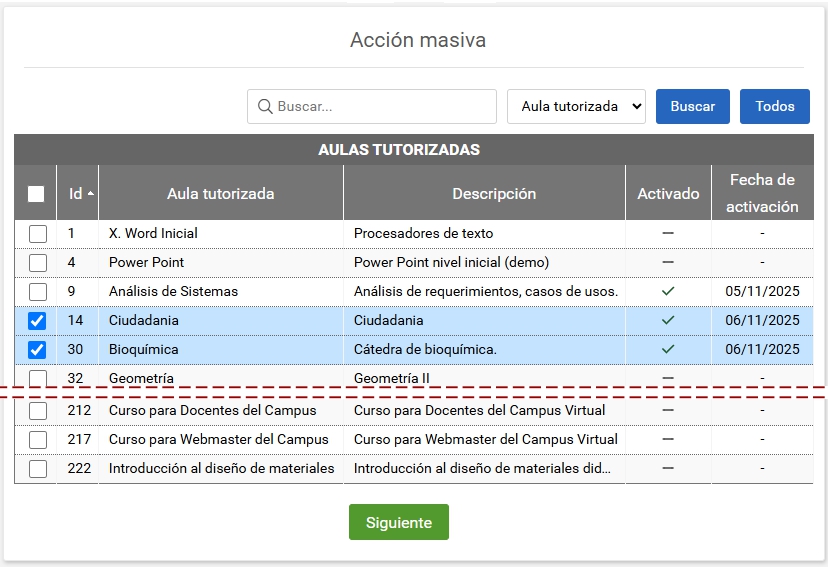The width and height of the screenshot is (828, 567).
Task: Toggle the select-all checkbox in header
Action: (36, 194)
